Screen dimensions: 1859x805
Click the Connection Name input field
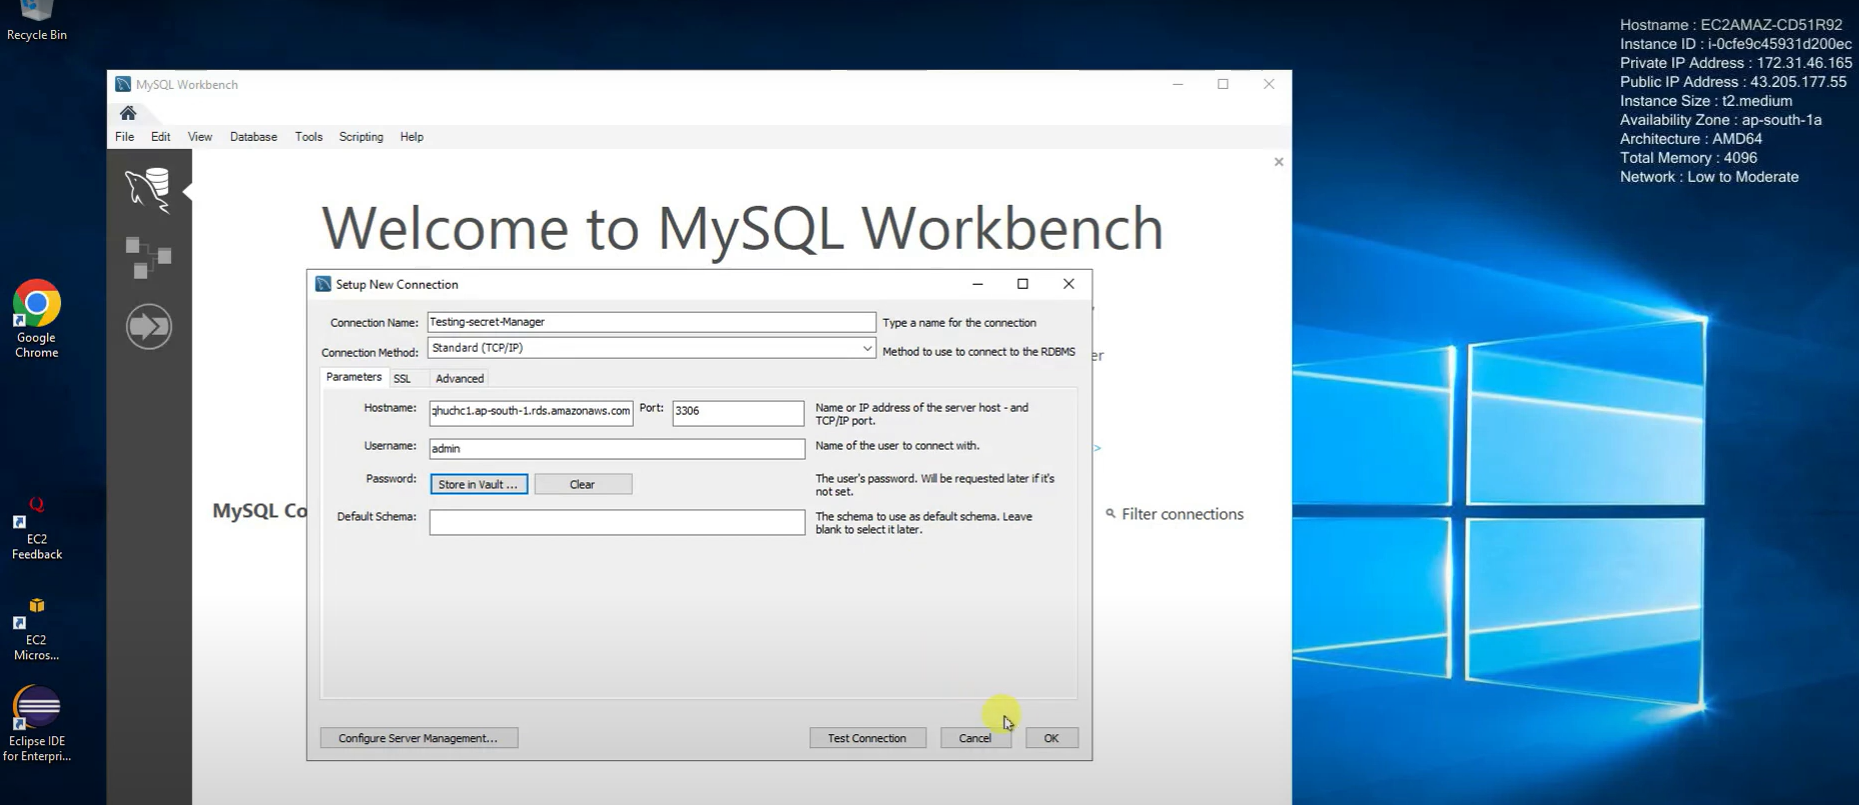(x=651, y=322)
